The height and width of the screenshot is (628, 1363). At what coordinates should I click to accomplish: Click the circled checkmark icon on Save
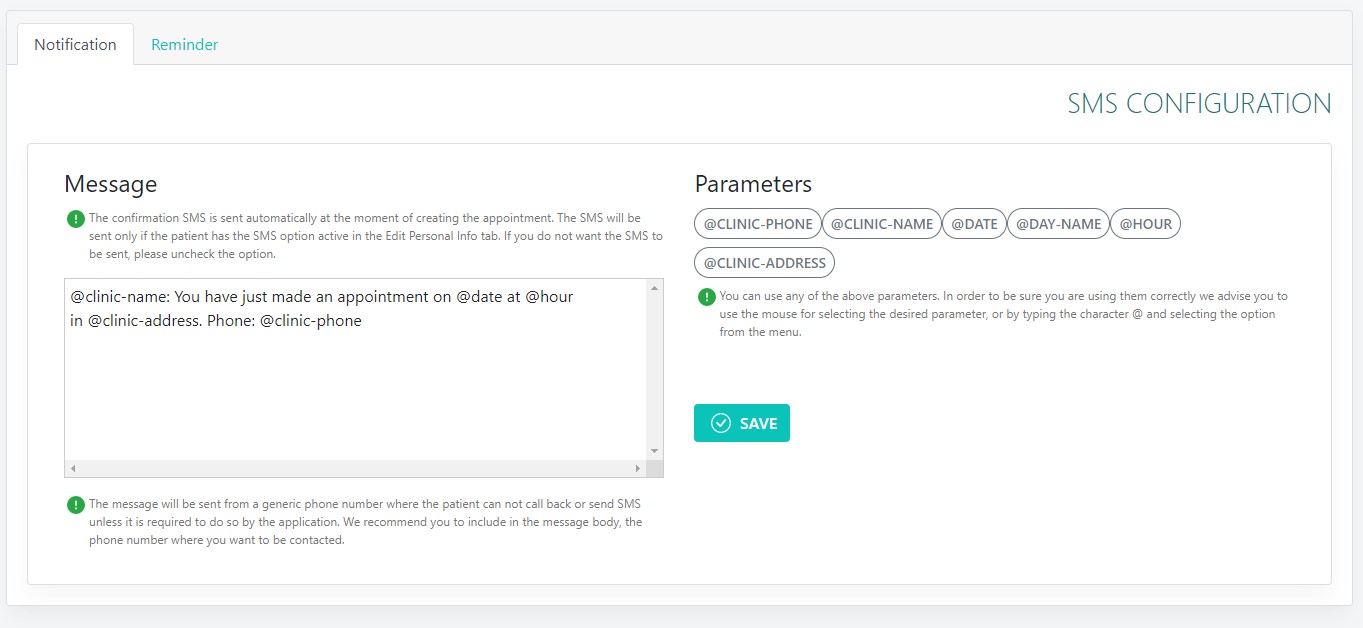coord(720,423)
